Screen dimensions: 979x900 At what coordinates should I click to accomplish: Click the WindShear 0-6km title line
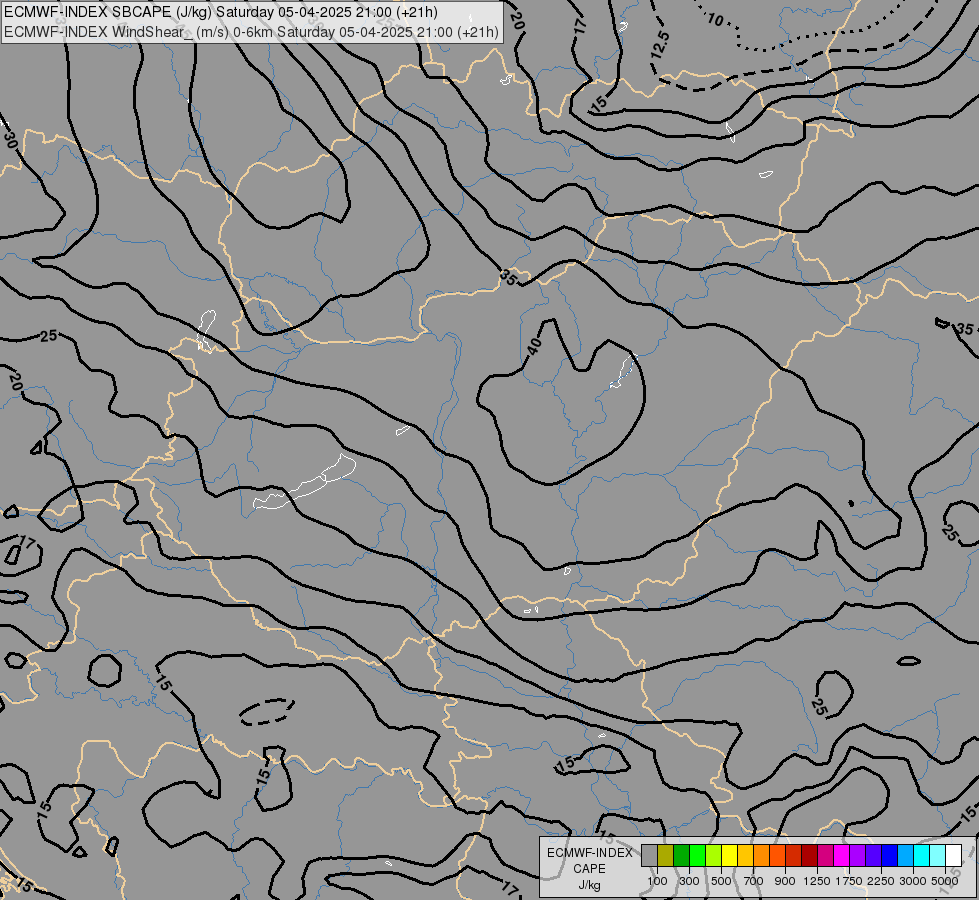click(x=251, y=32)
